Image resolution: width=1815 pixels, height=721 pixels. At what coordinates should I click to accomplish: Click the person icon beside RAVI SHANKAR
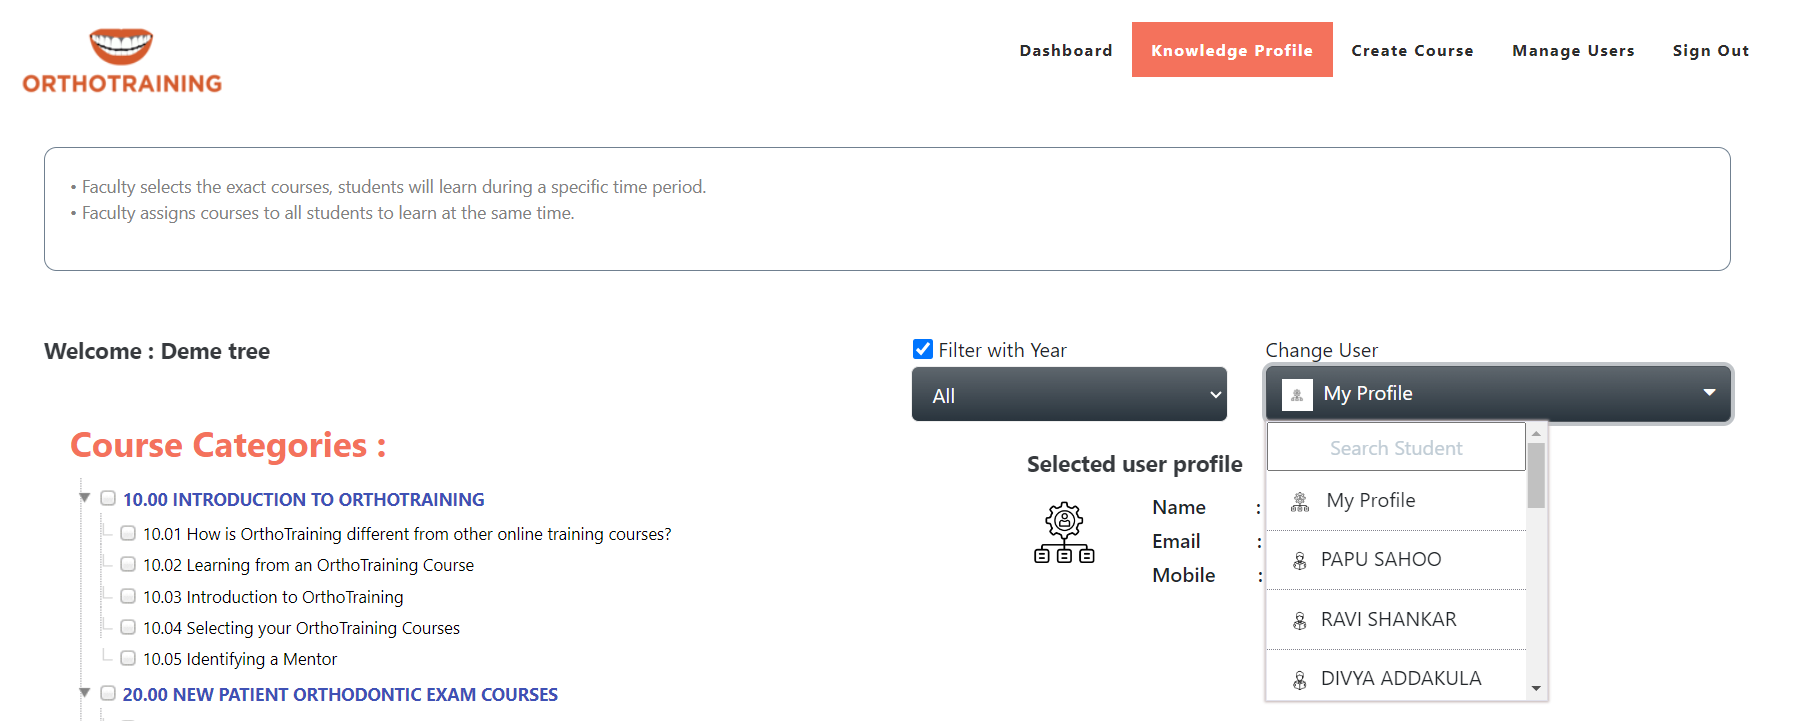pos(1300,621)
